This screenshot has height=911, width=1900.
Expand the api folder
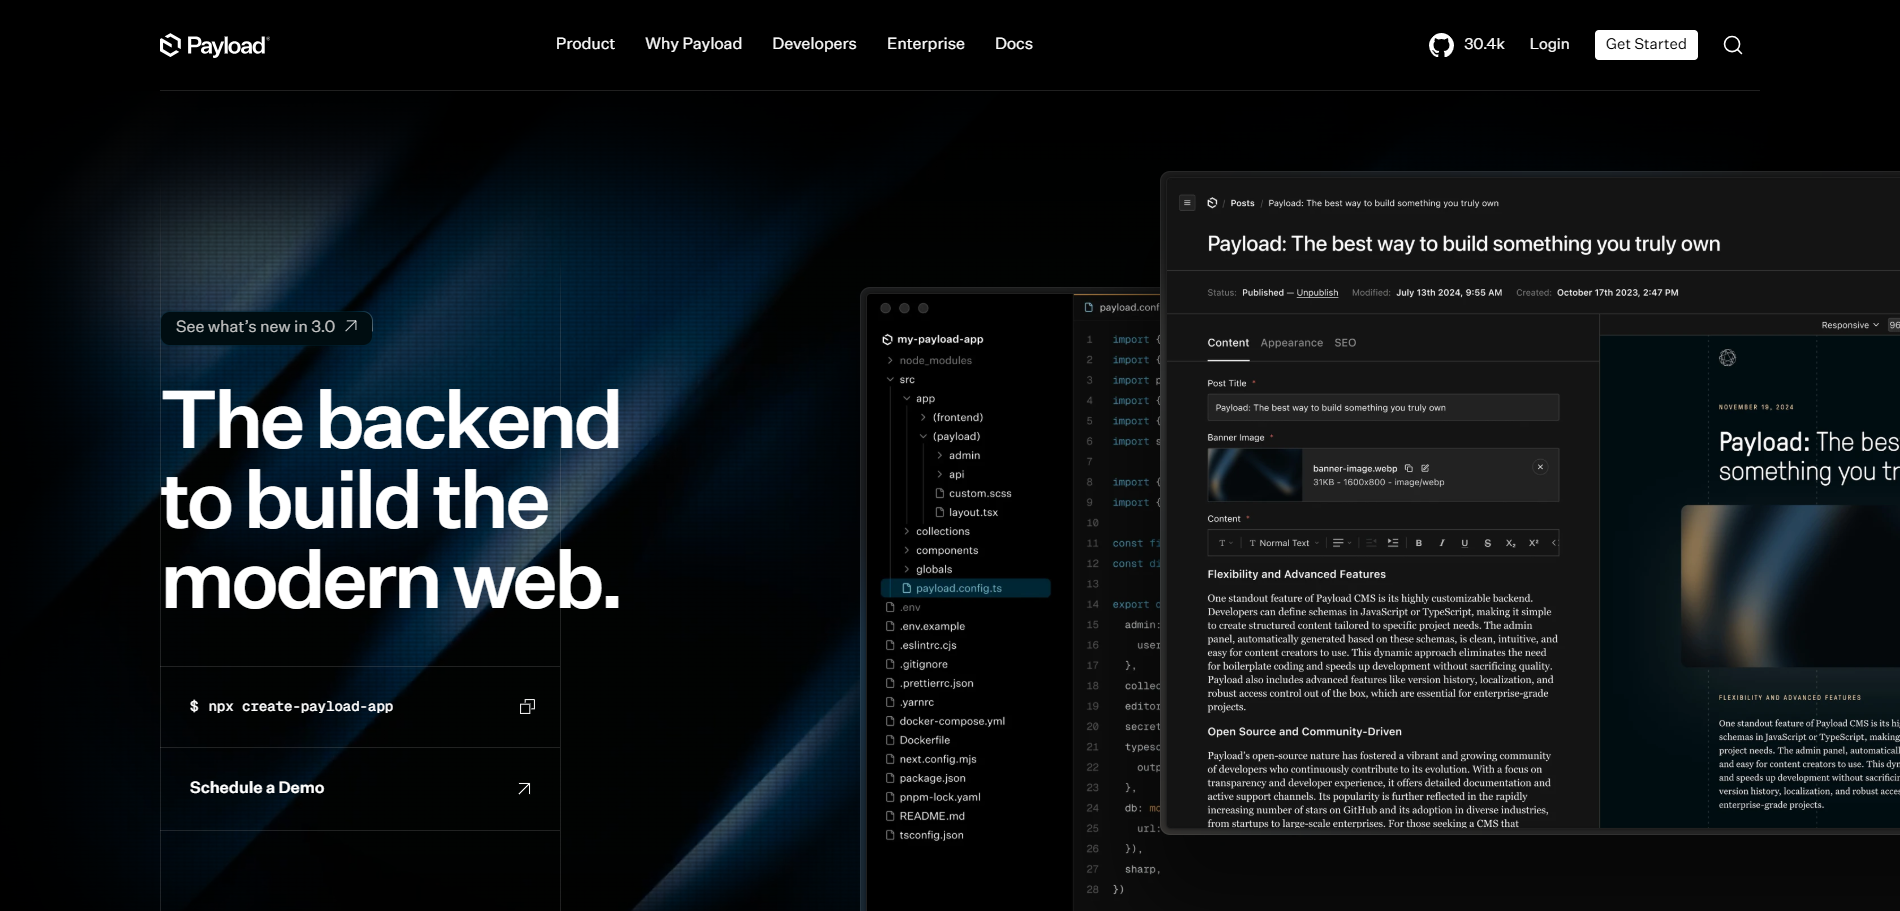click(940, 474)
